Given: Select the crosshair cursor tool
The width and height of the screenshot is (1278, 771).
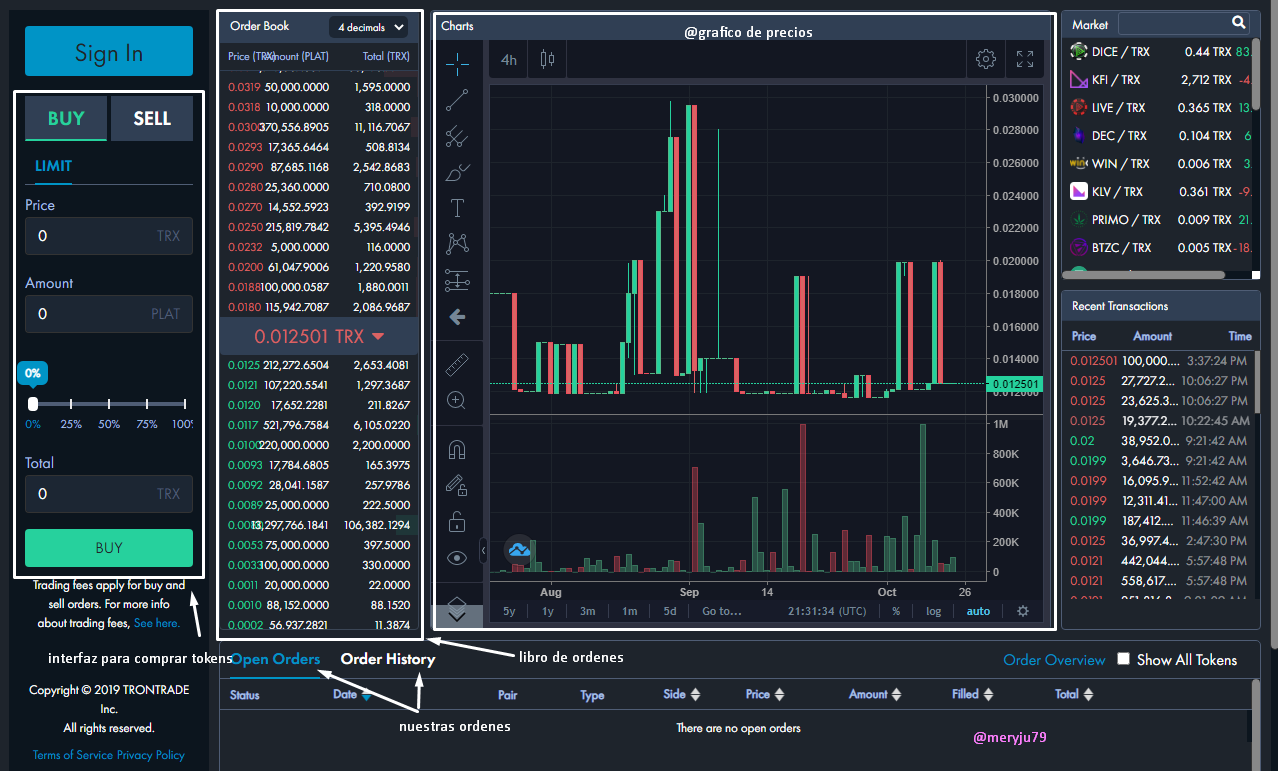Looking at the screenshot, I should point(457,63).
